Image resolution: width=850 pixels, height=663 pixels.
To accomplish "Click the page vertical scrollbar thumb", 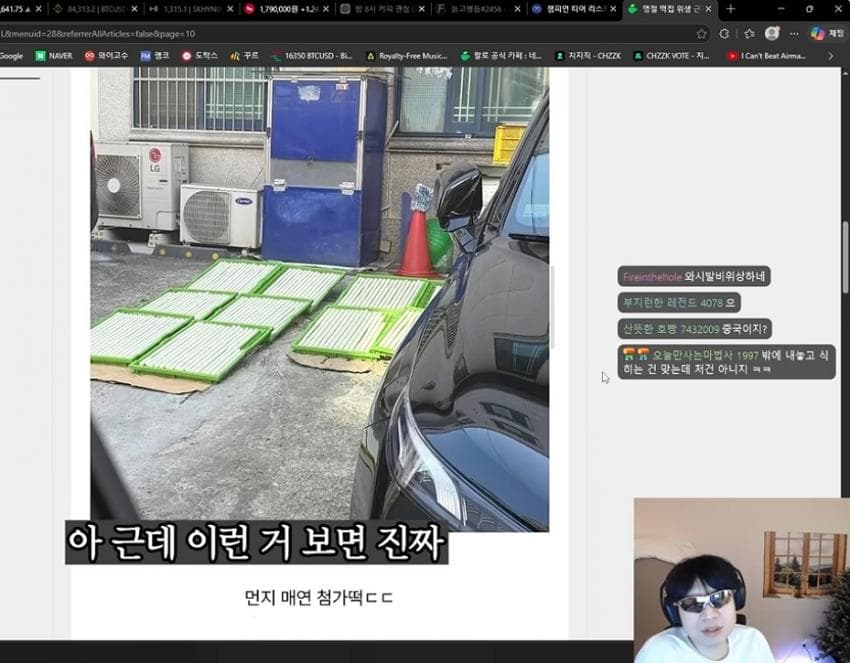I will [x=846, y=256].
